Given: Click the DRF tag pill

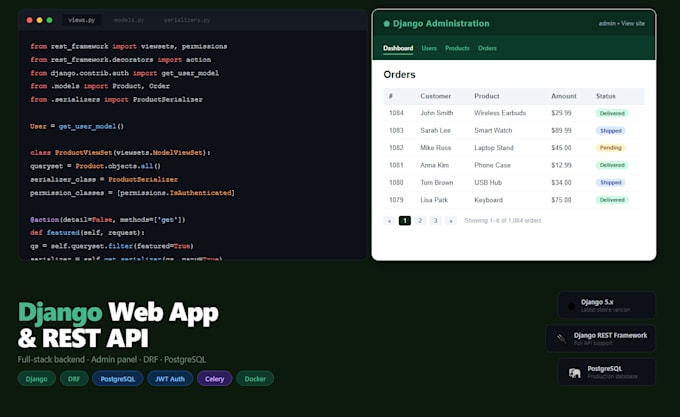Looking at the screenshot, I should [x=74, y=379].
